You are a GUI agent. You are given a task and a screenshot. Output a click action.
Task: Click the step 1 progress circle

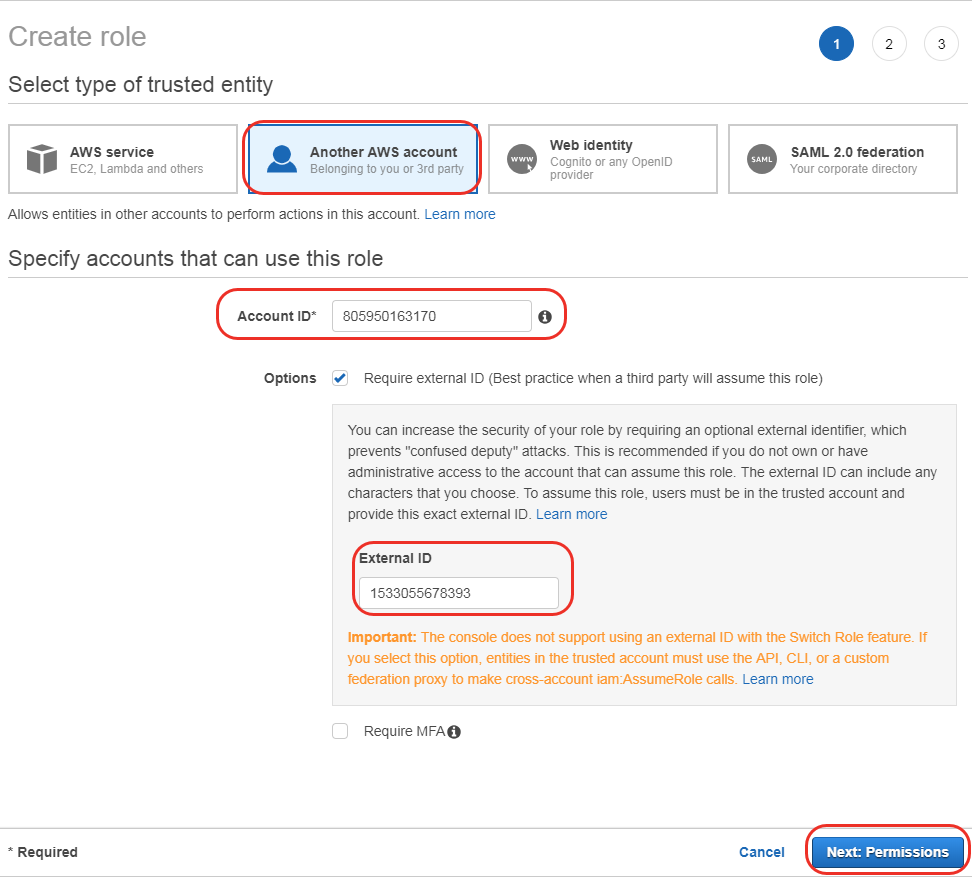837,43
